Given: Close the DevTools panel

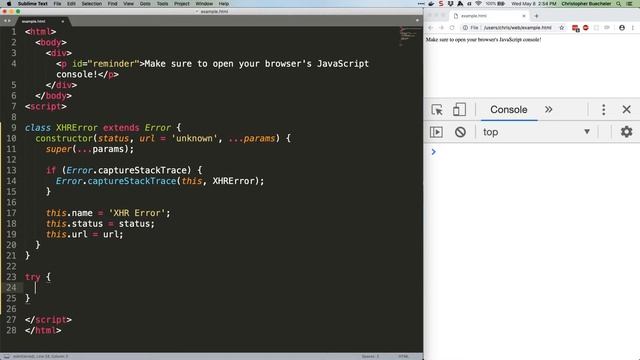Looking at the screenshot, I should [627, 109].
